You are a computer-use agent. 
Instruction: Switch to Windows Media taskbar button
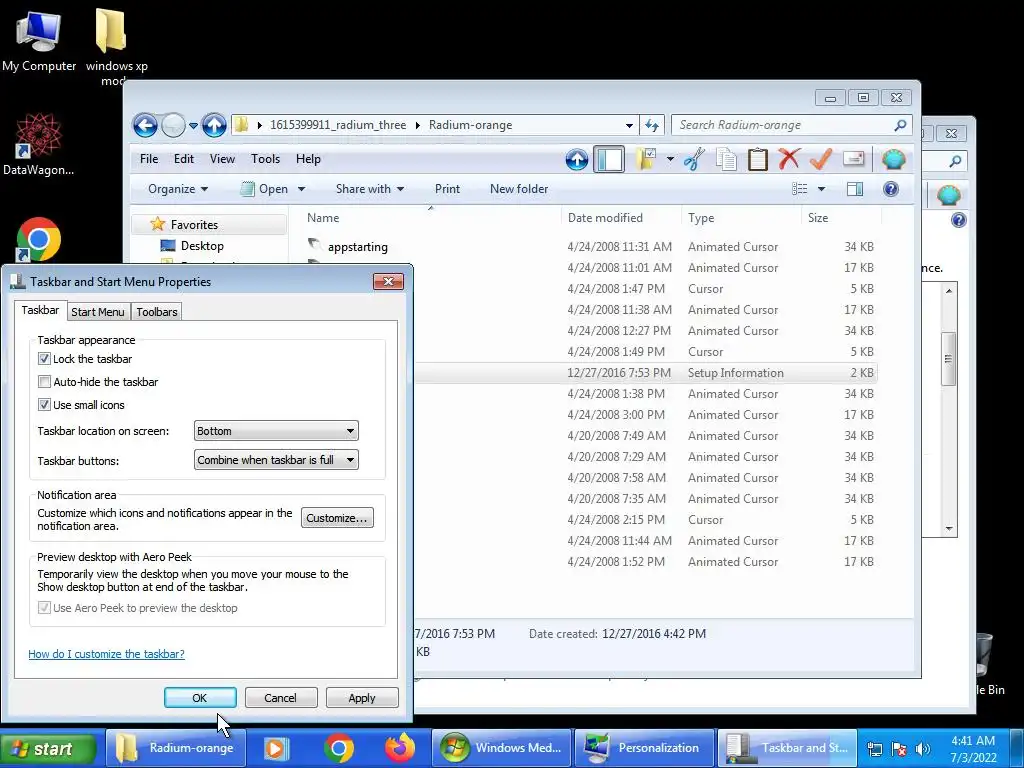coord(502,748)
